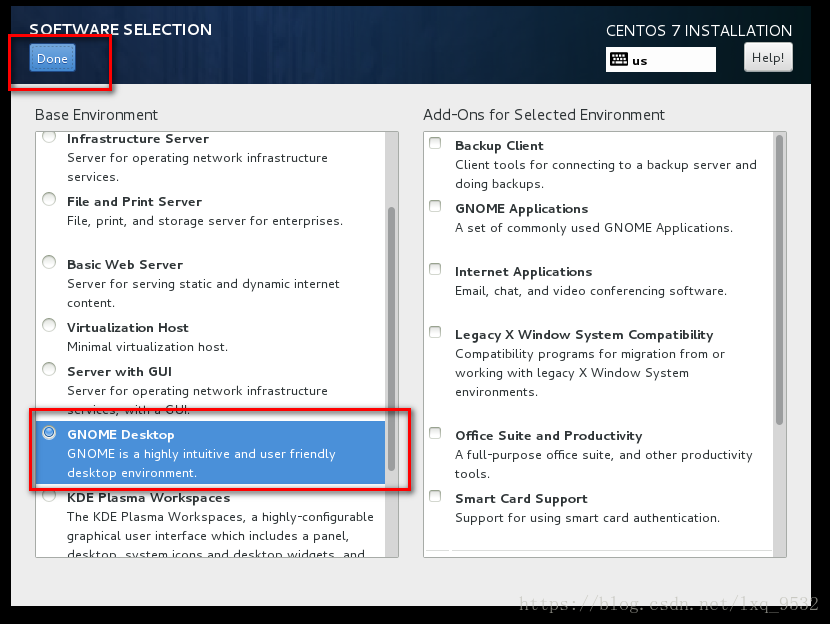This screenshot has height=624, width=830.
Task: Click the 'Internet Applications' title text
Action: (x=524, y=272)
